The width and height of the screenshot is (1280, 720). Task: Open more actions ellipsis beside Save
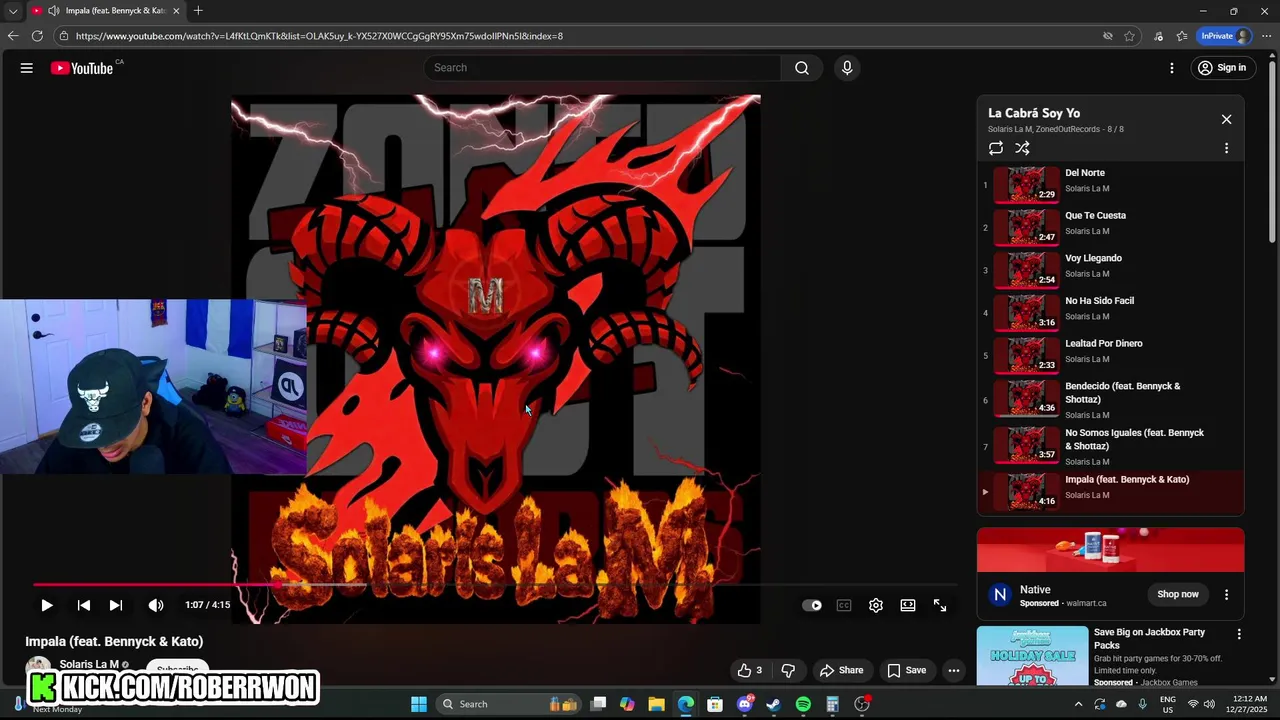(954, 670)
